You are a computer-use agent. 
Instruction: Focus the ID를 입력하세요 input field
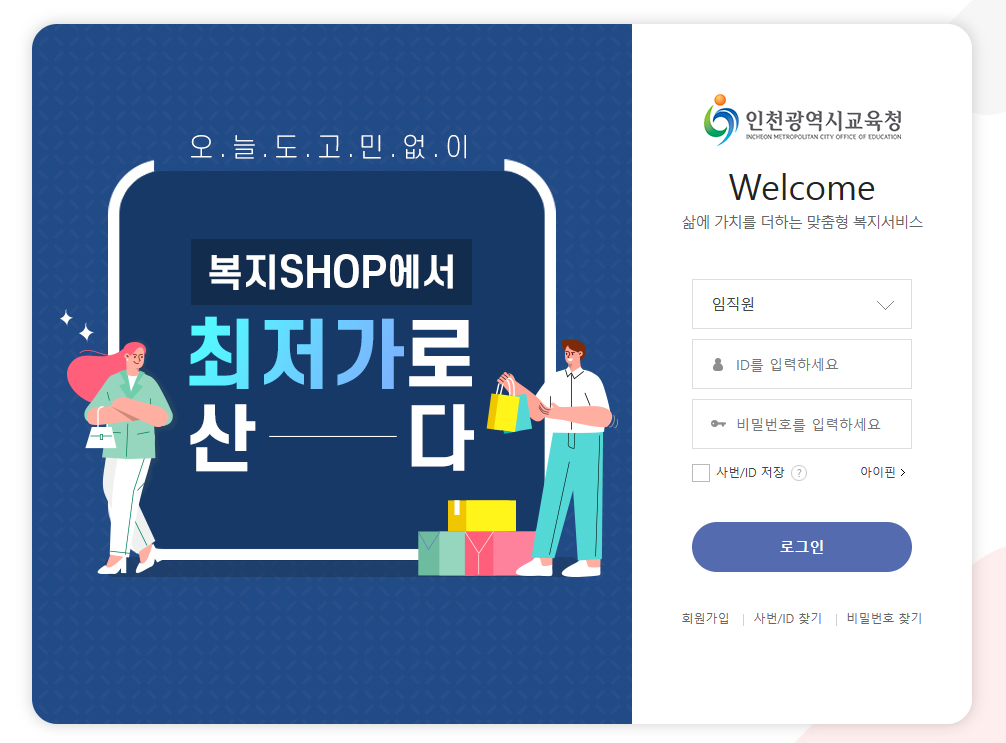pos(801,364)
